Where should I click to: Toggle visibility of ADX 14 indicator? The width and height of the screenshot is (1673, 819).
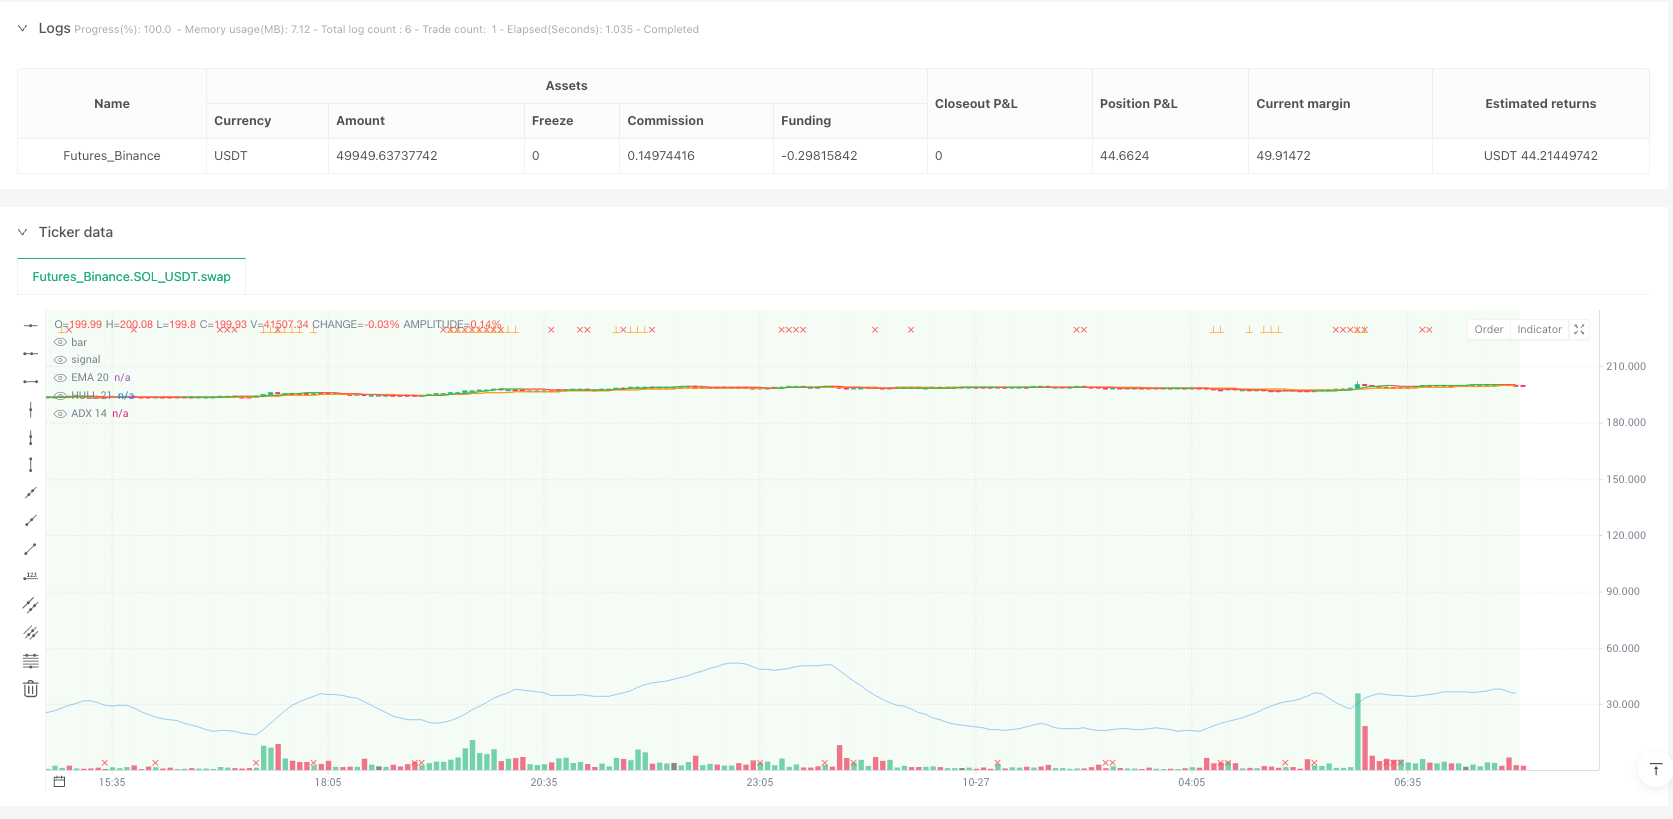click(60, 414)
